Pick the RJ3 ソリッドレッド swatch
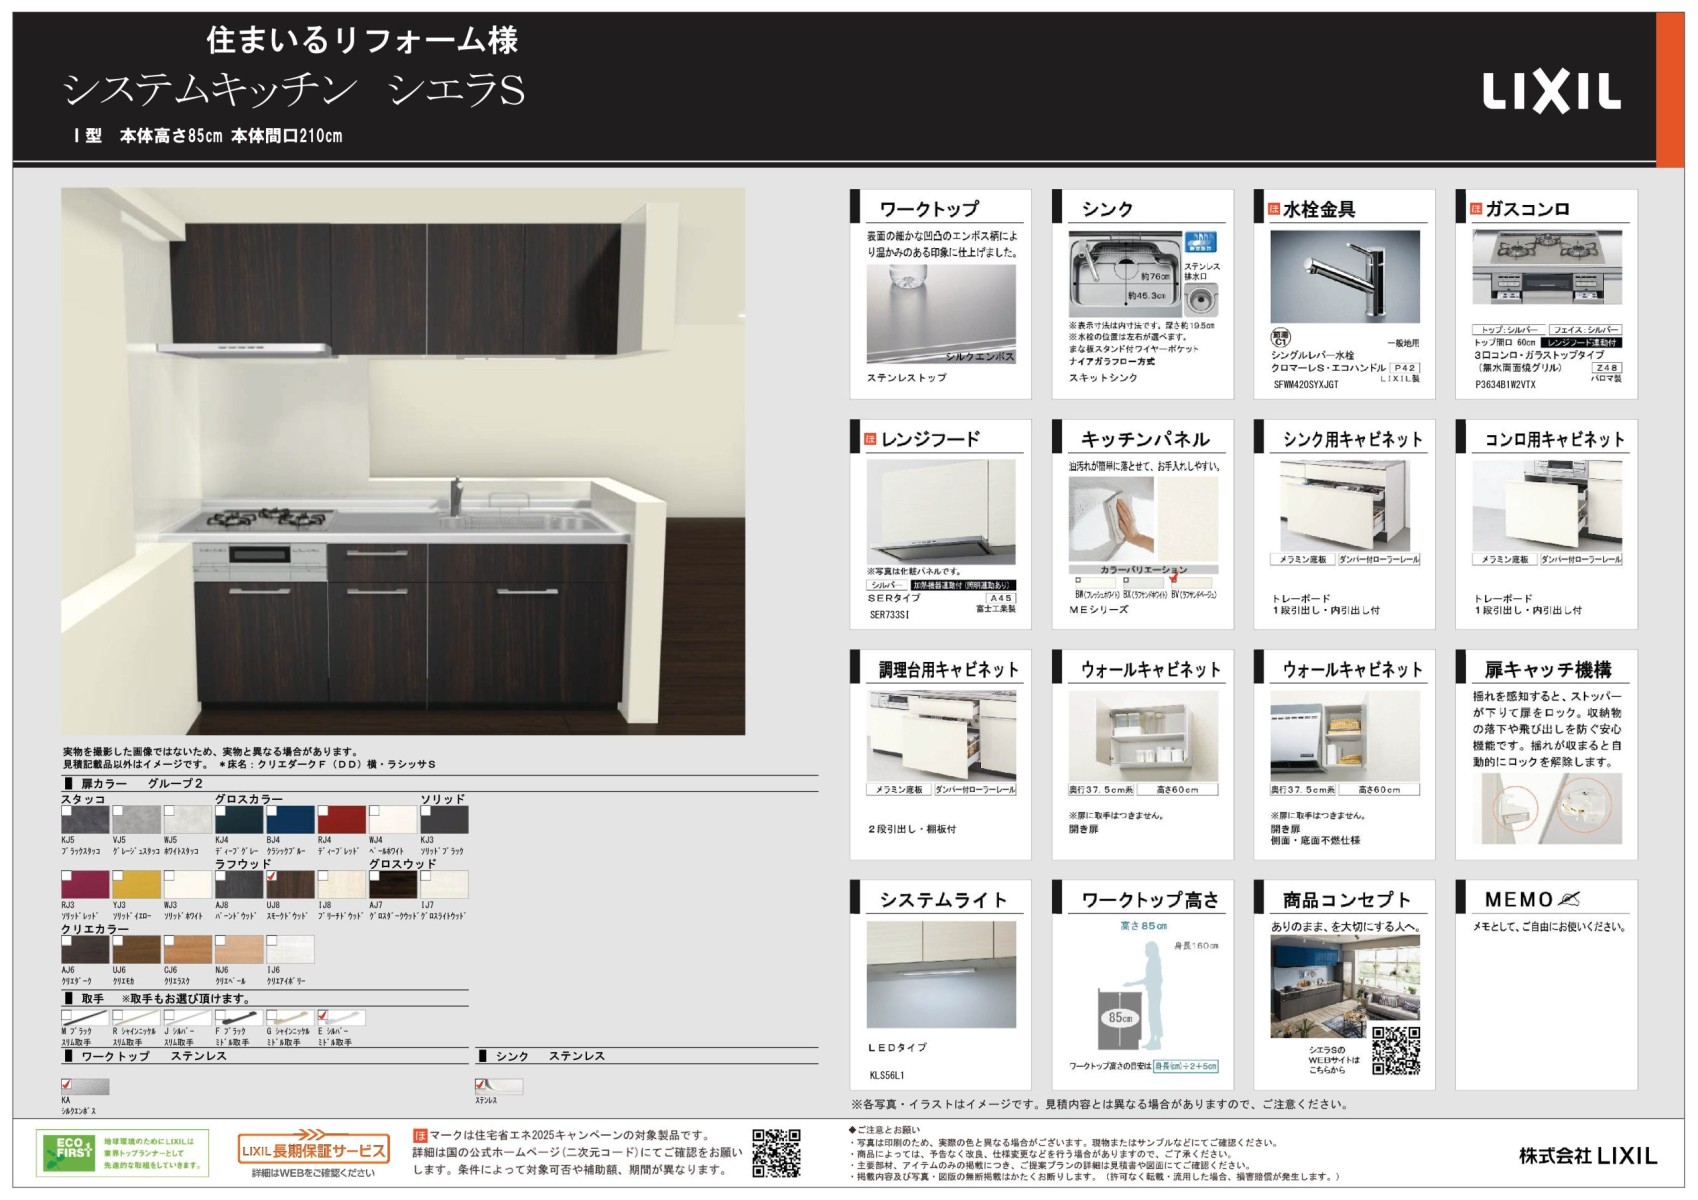This screenshot has height=1200, width=1698. tap(85, 884)
